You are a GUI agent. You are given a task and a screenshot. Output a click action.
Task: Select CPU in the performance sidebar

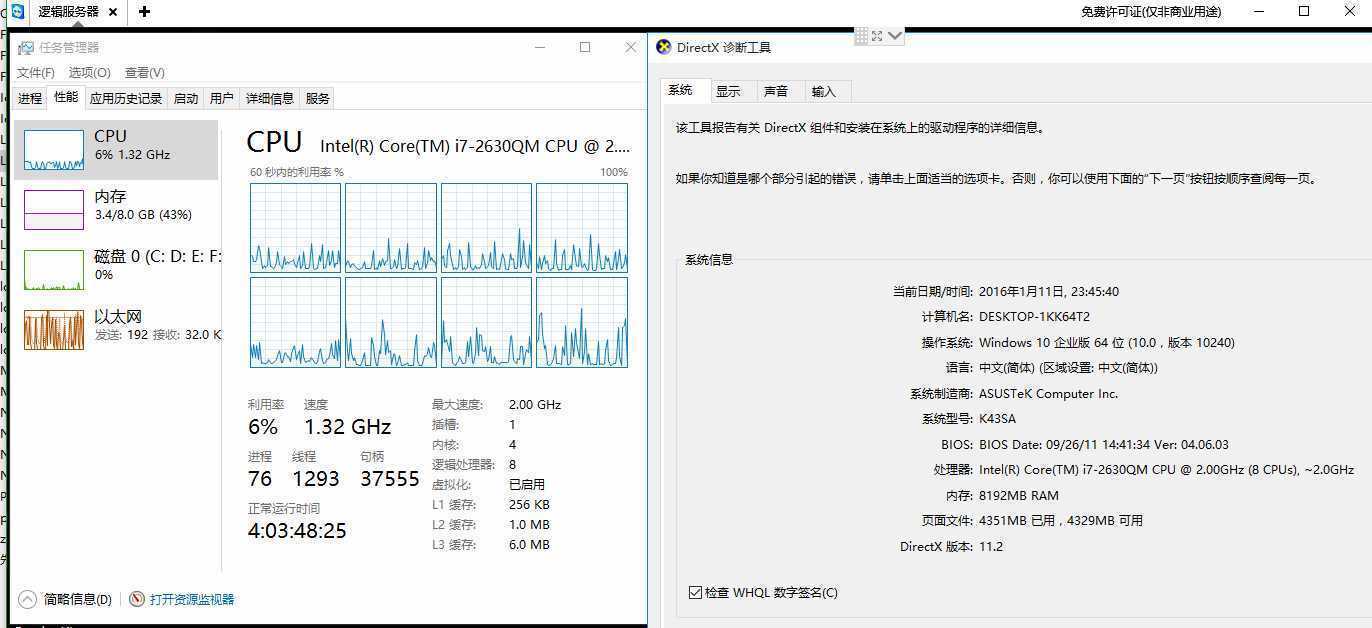tap(117, 150)
